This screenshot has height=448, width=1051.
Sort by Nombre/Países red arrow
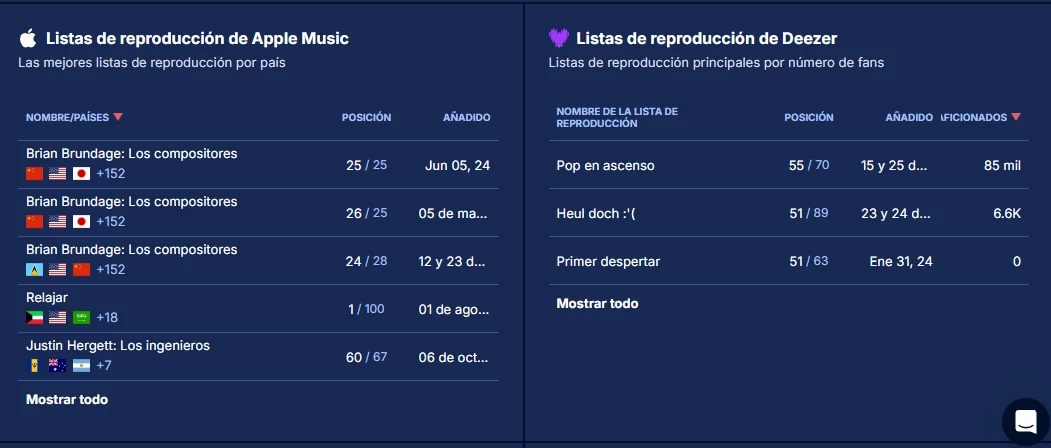[x=118, y=117]
